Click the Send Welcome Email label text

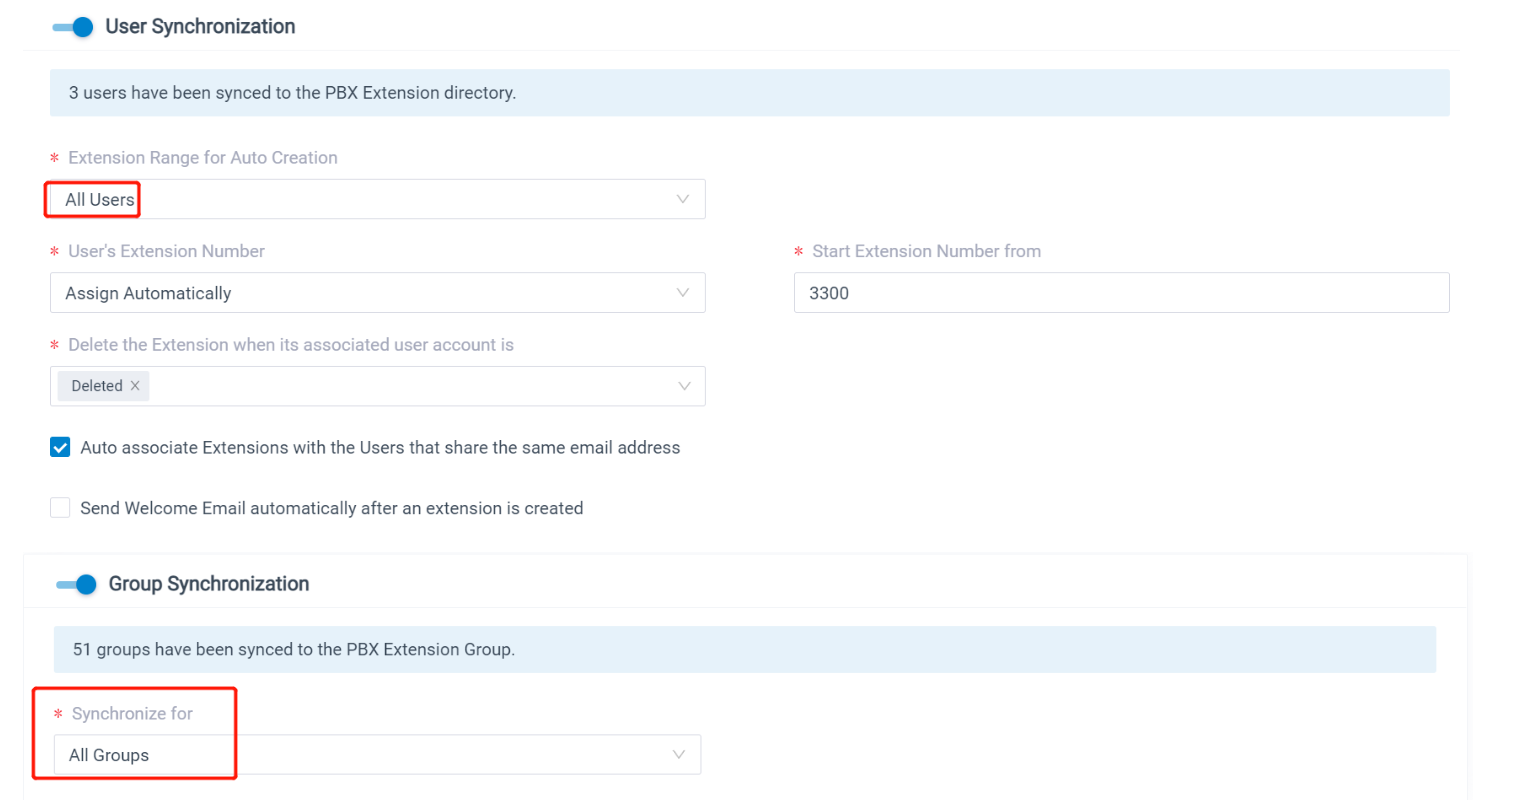coord(332,508)
